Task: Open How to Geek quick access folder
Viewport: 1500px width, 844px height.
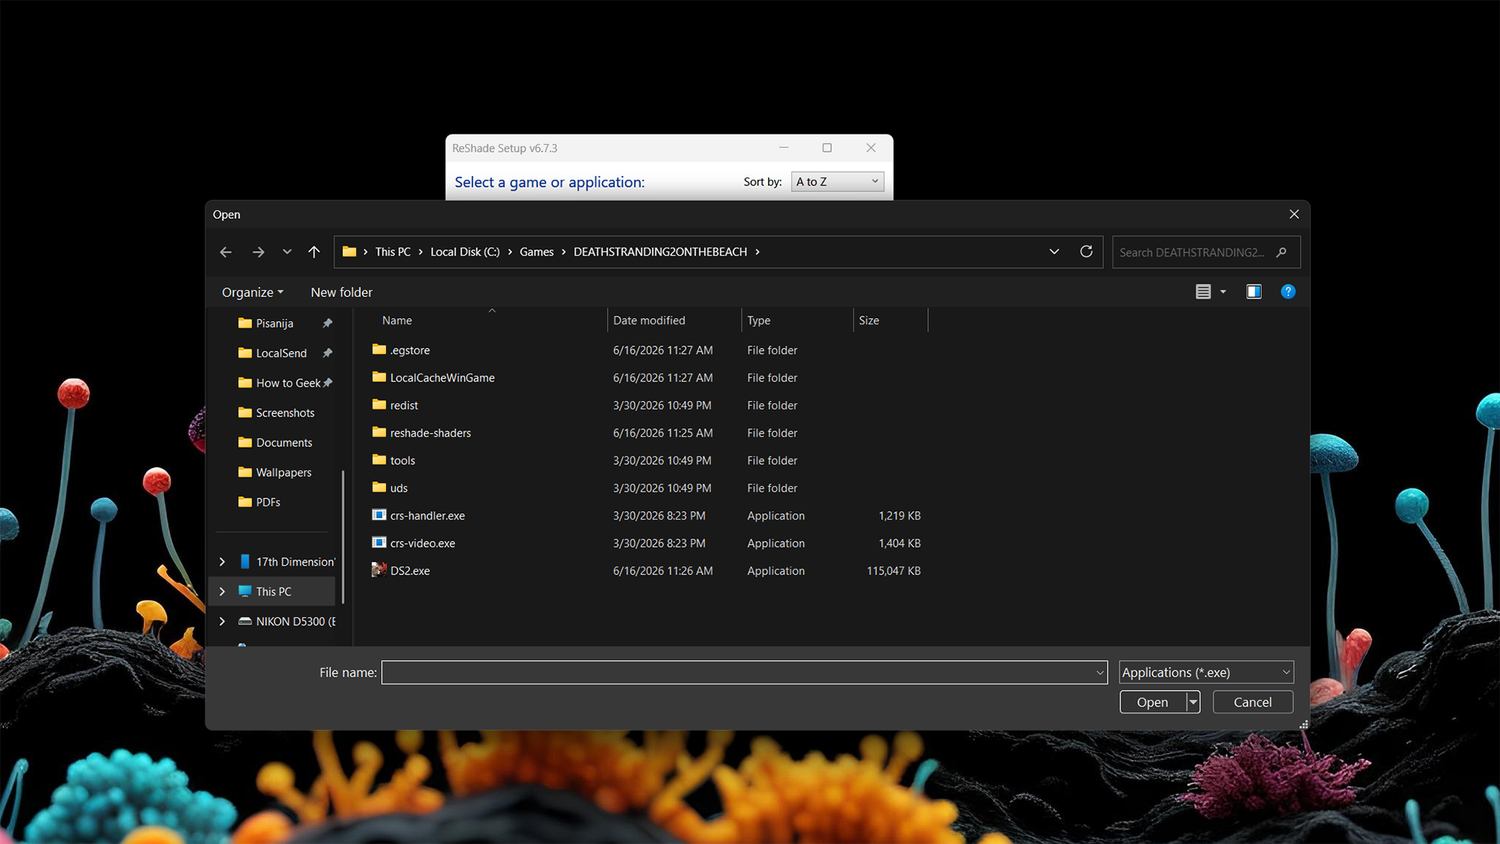Action: pyautogui.click(x=288, y=383)
